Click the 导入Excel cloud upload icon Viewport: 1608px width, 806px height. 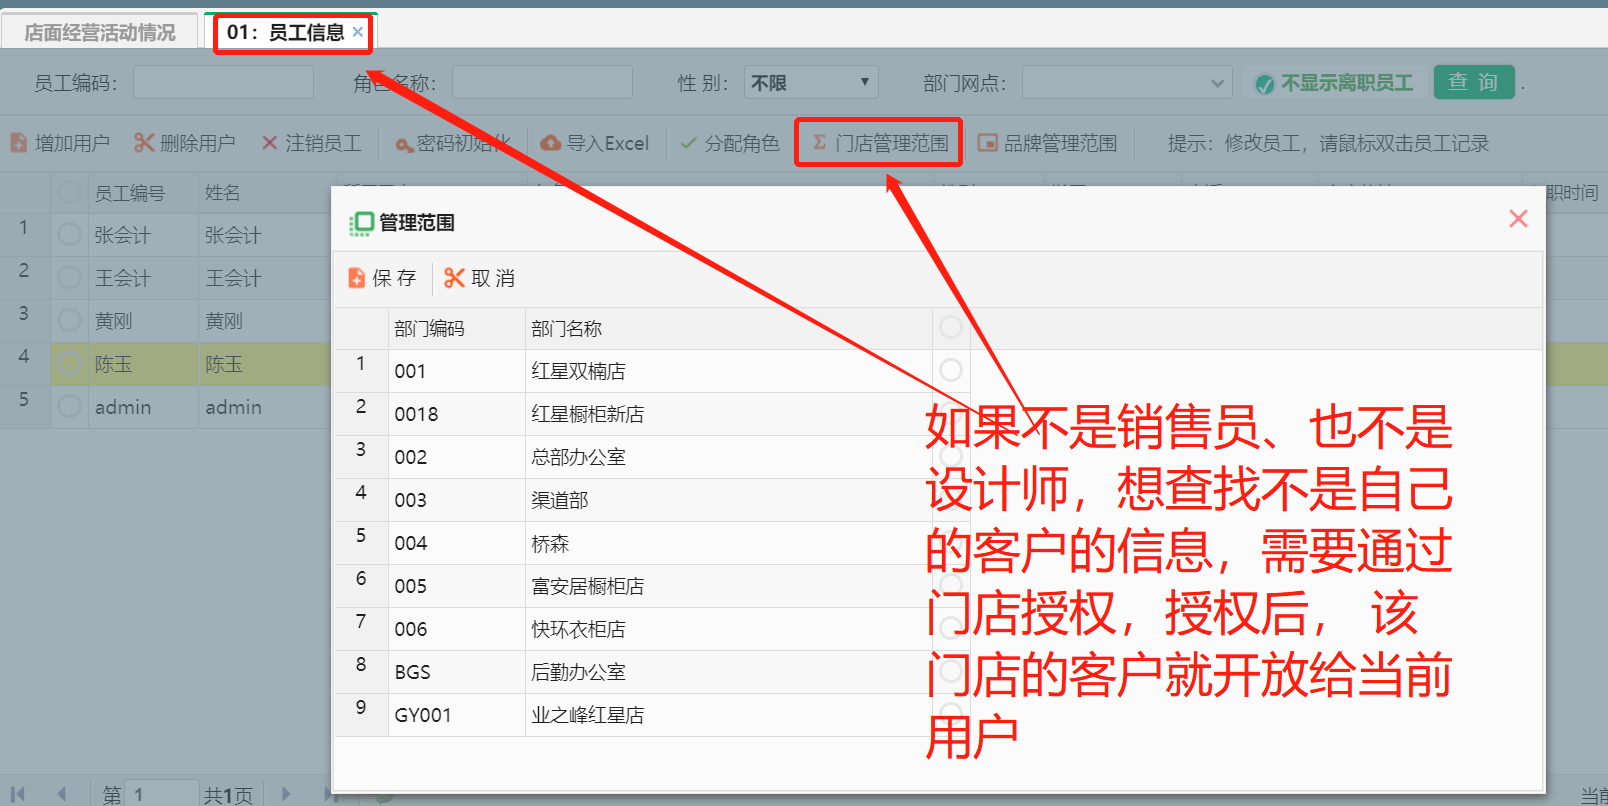[x=550, y=143]
